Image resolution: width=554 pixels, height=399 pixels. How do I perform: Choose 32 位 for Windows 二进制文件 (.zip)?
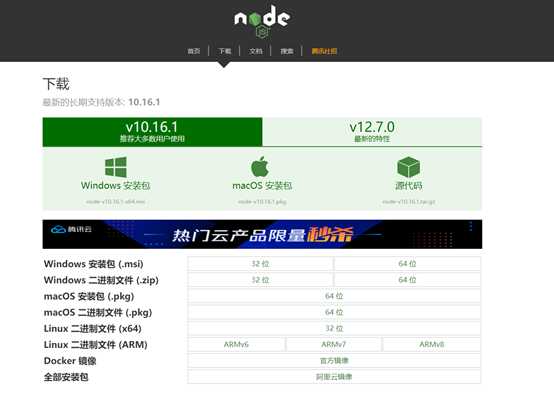click(260, 280)
